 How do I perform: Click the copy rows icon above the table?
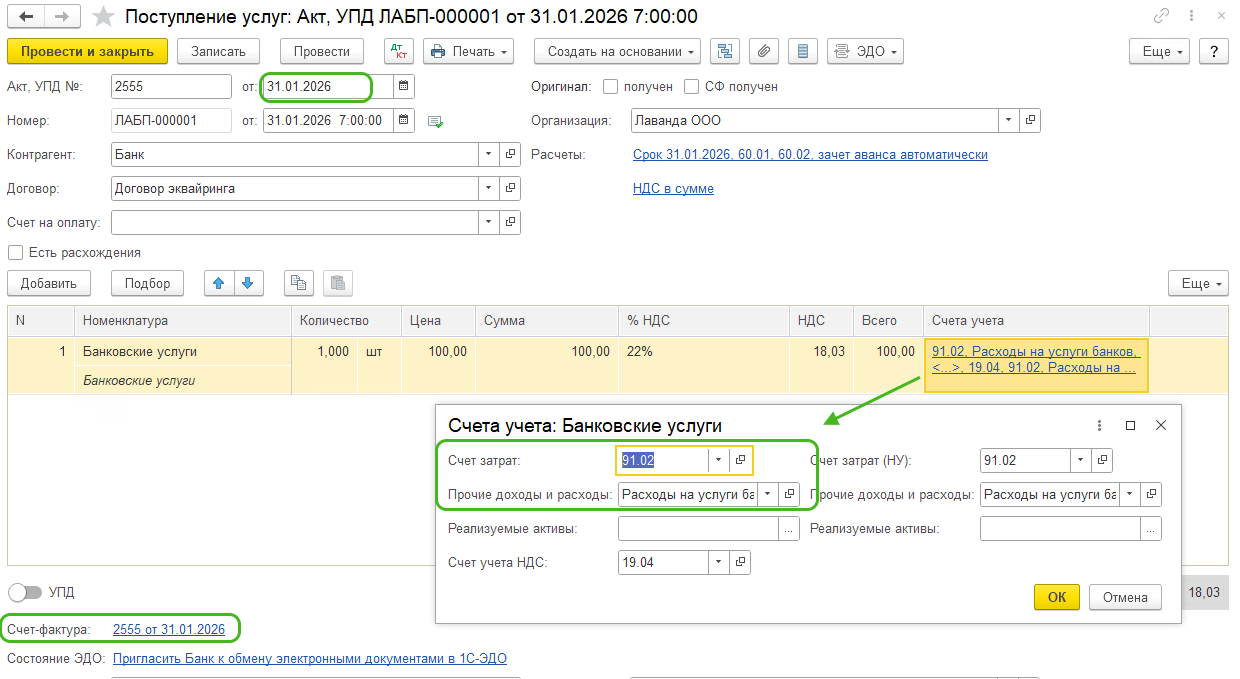(x=298, y=283)
